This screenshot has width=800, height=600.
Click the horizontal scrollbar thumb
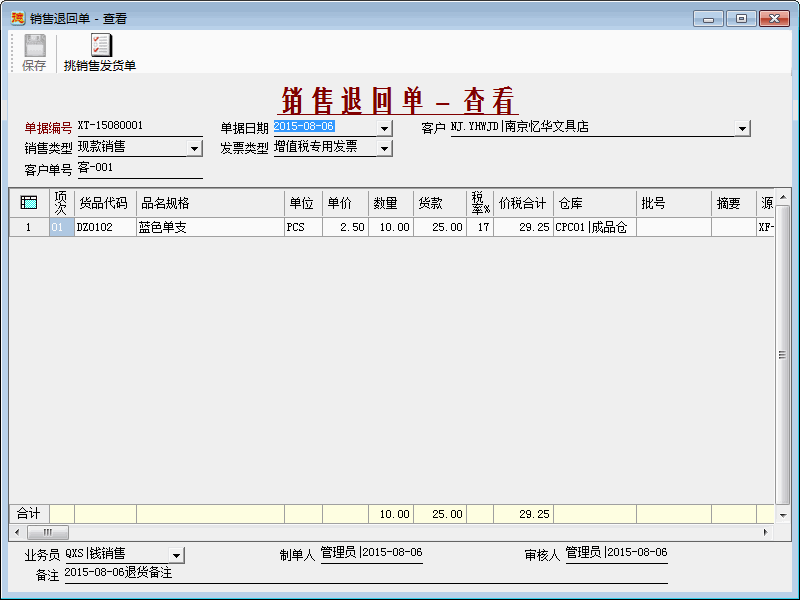coord(47,532)
